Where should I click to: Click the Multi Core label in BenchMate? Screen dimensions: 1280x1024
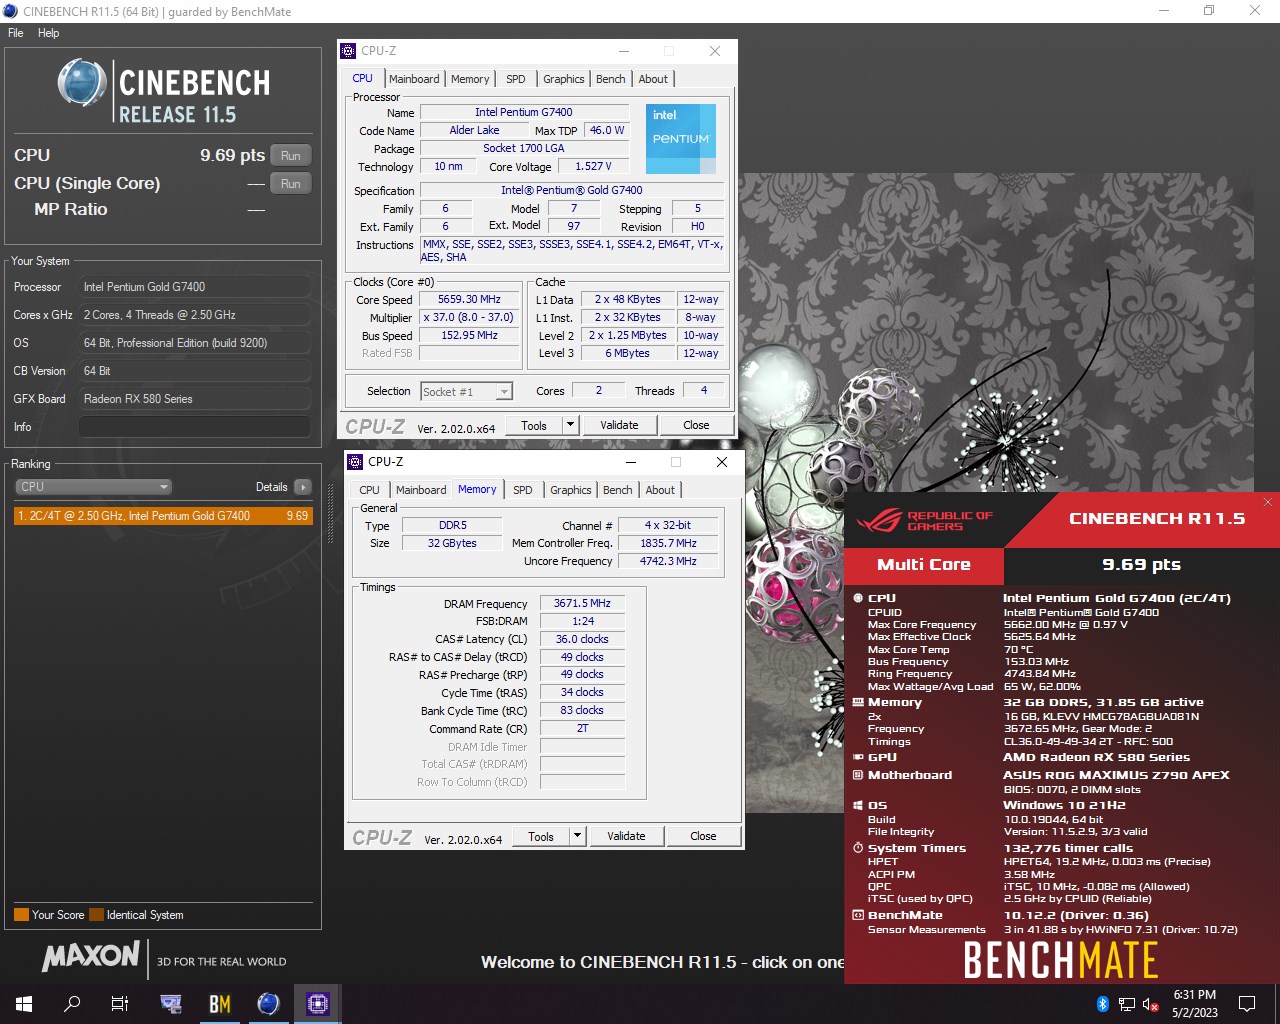point(924,565)
